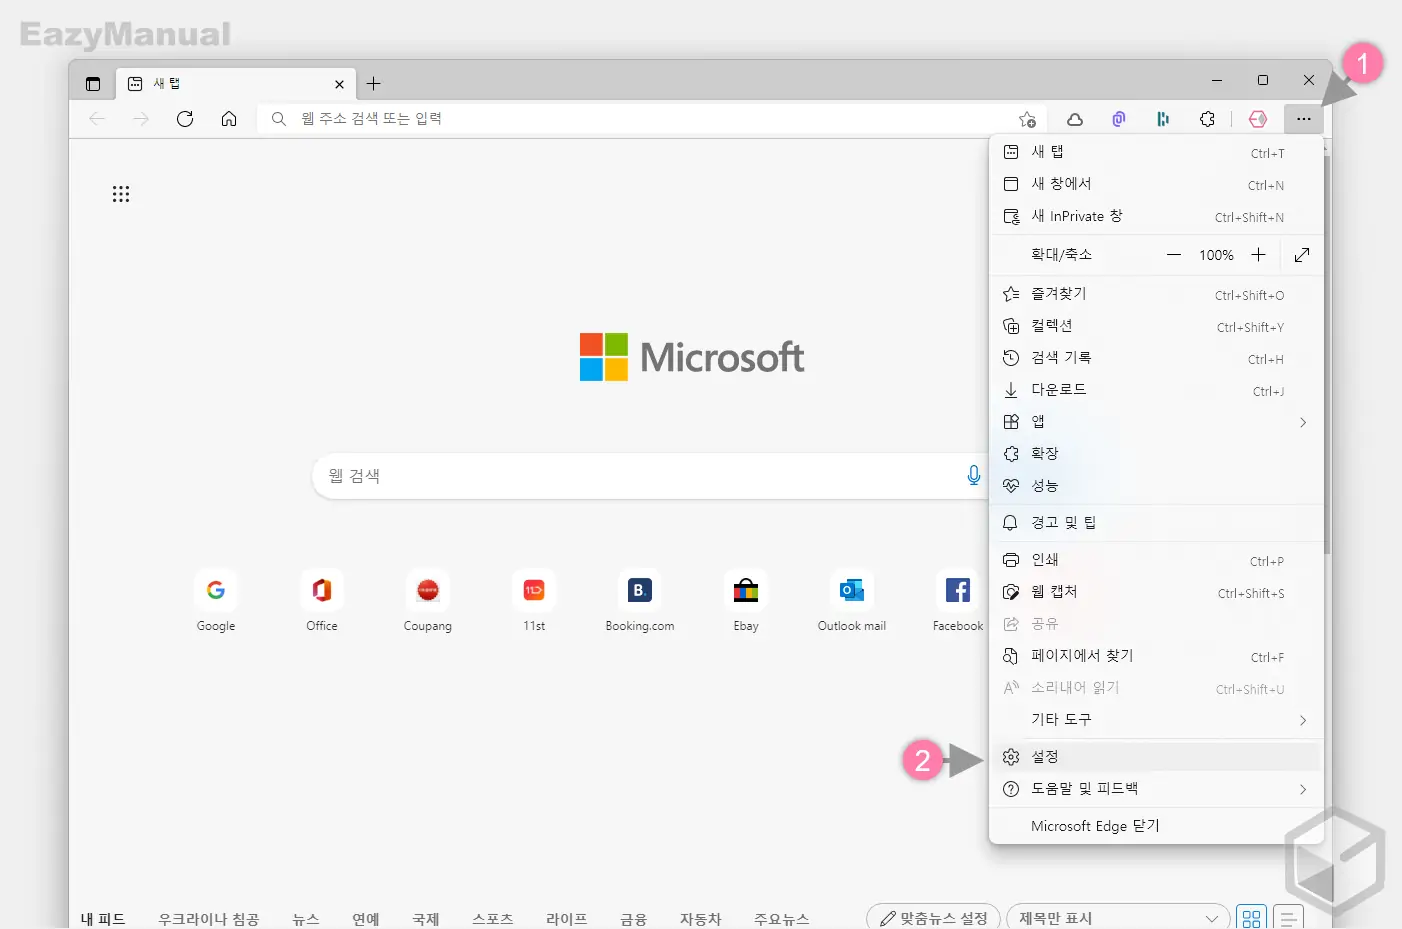1402x929 pixels.
Task: Increase zoom with plus button
Action: click(x=1258, y=255)
